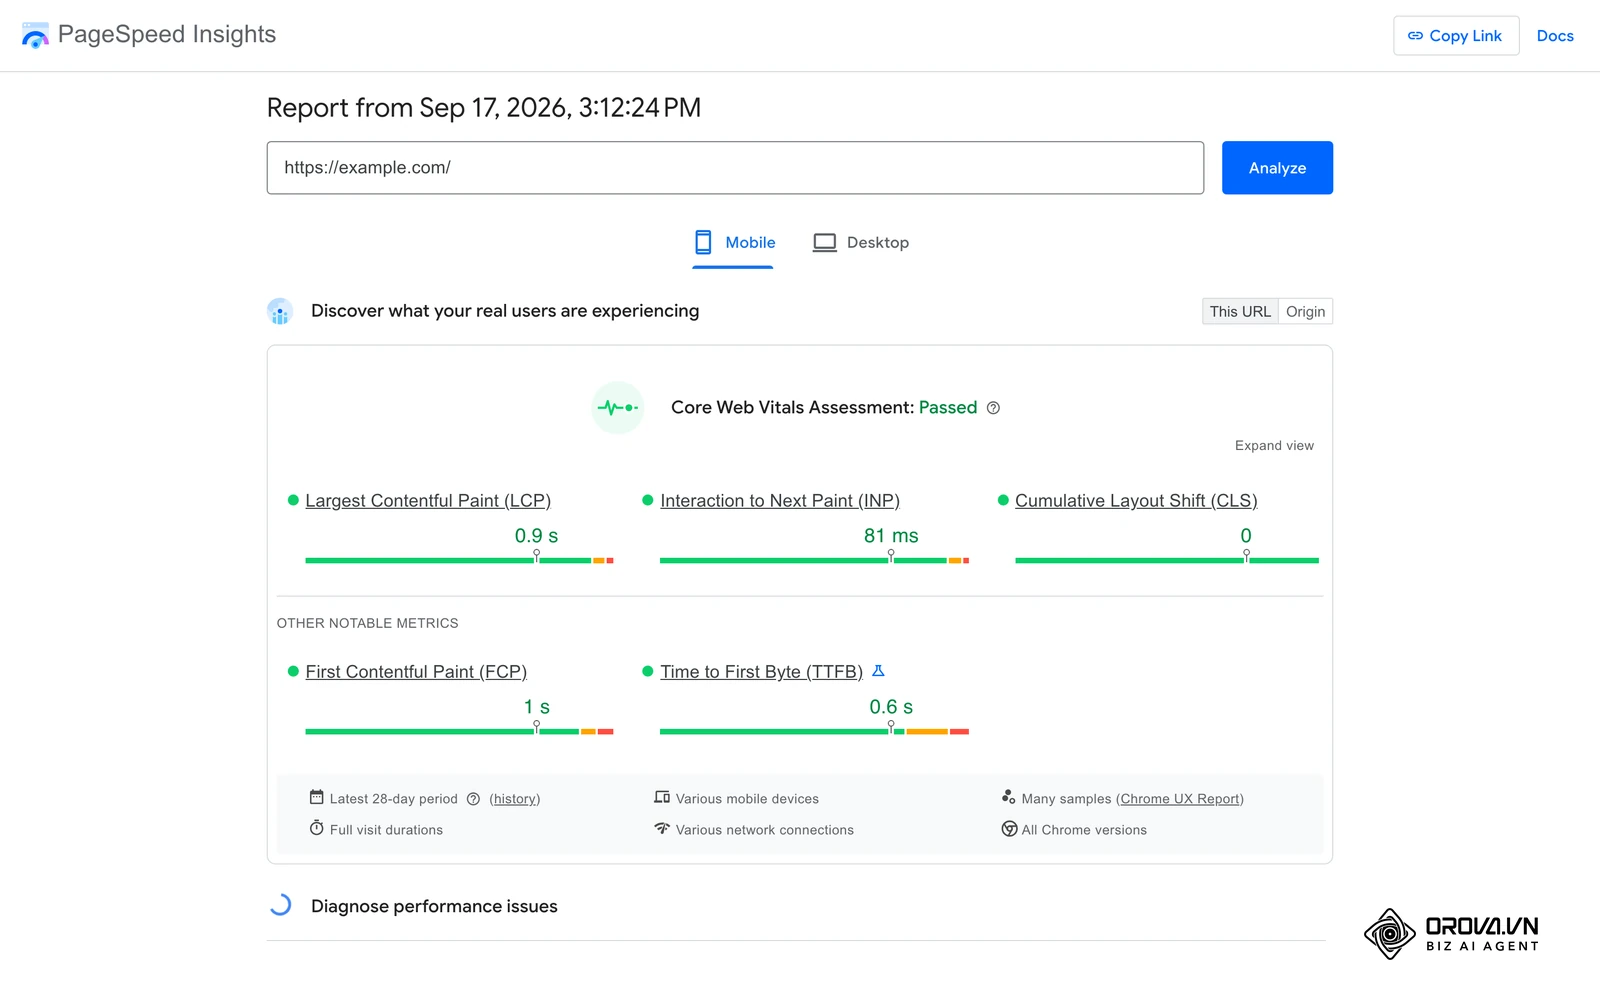Click the link chain icon in Copy Link
The image size is (1600, 1000).
pos(1415,36)
